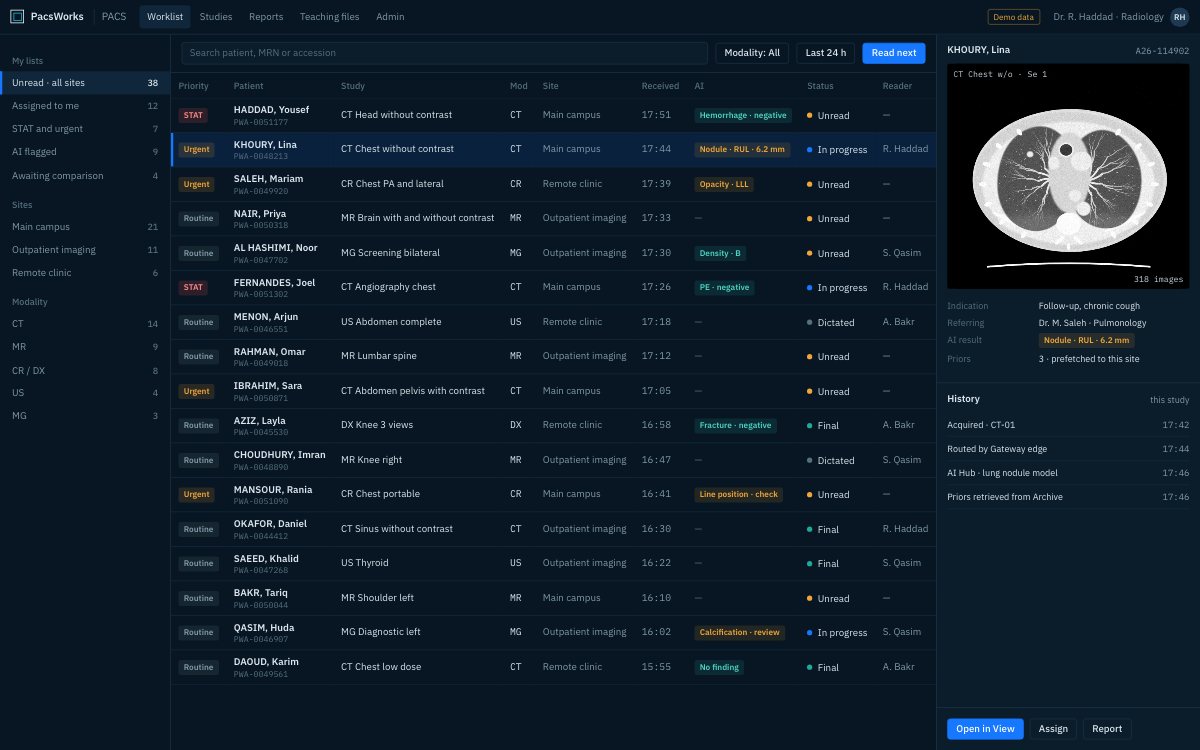Open the STAT and urgent list
Viewport: 1200px width, 750px height.
[x=85, y=129]
